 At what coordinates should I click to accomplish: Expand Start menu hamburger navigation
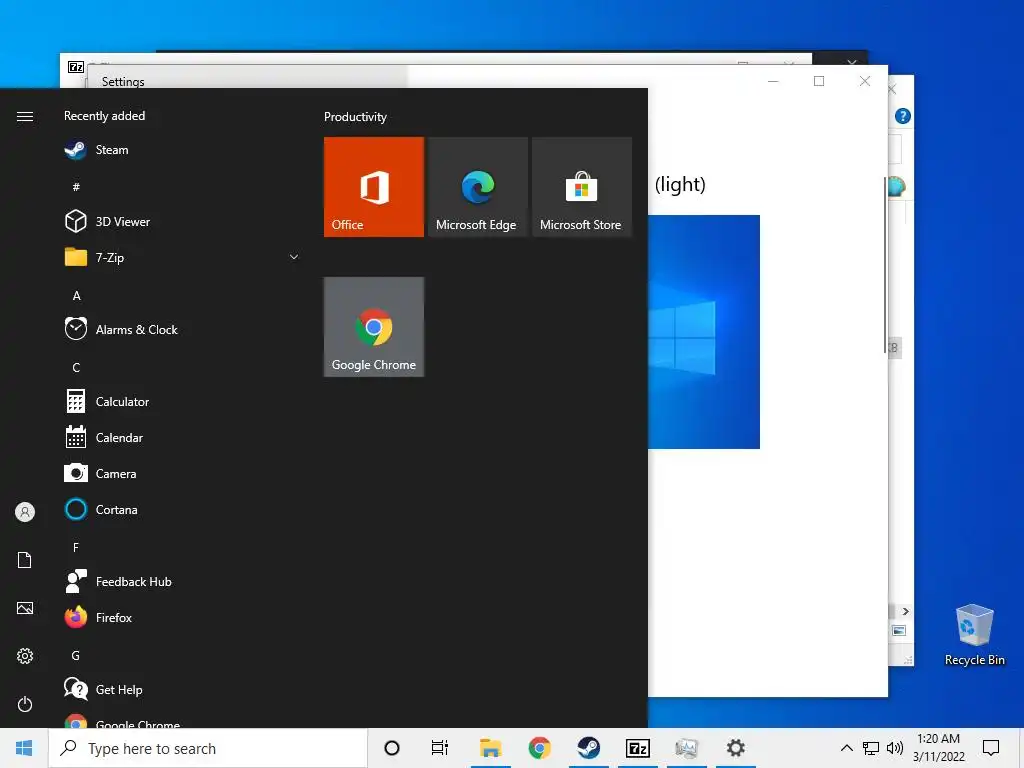(25, 116)
